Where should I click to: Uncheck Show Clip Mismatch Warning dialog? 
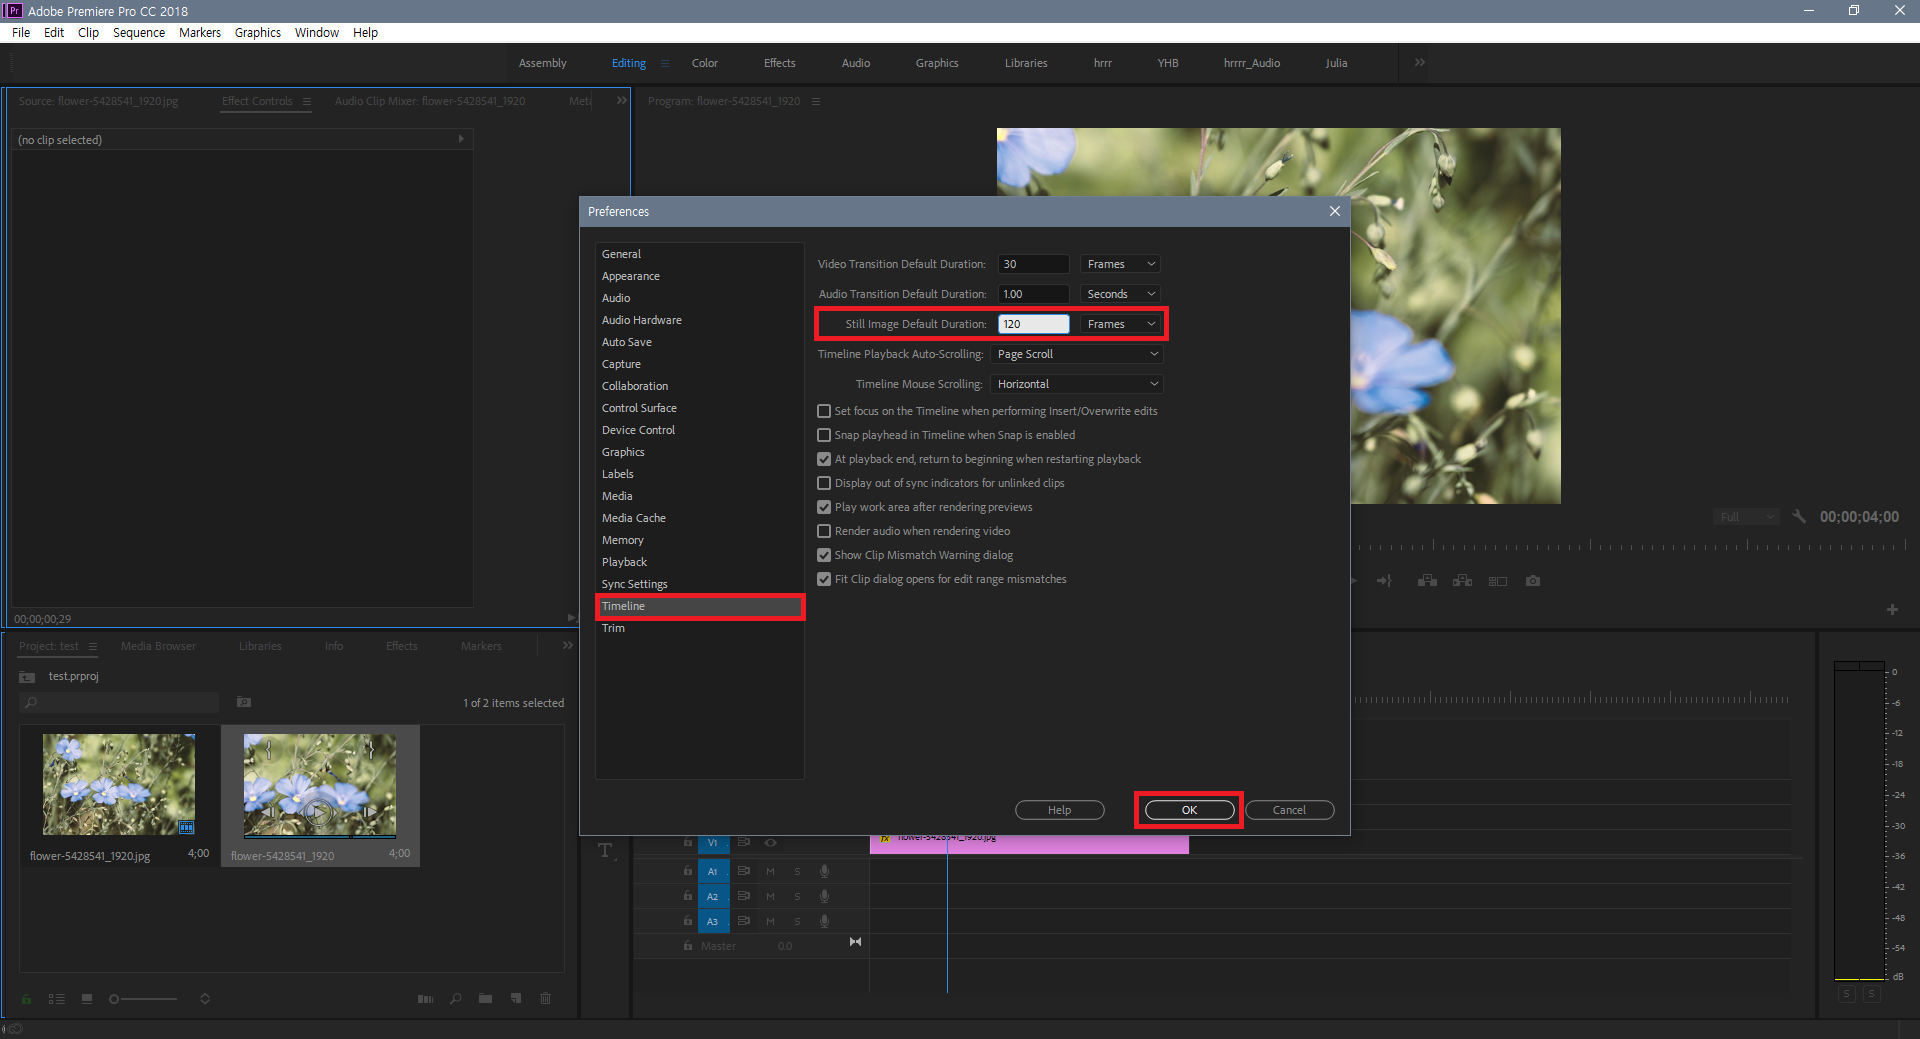click(x=824, y=555)
